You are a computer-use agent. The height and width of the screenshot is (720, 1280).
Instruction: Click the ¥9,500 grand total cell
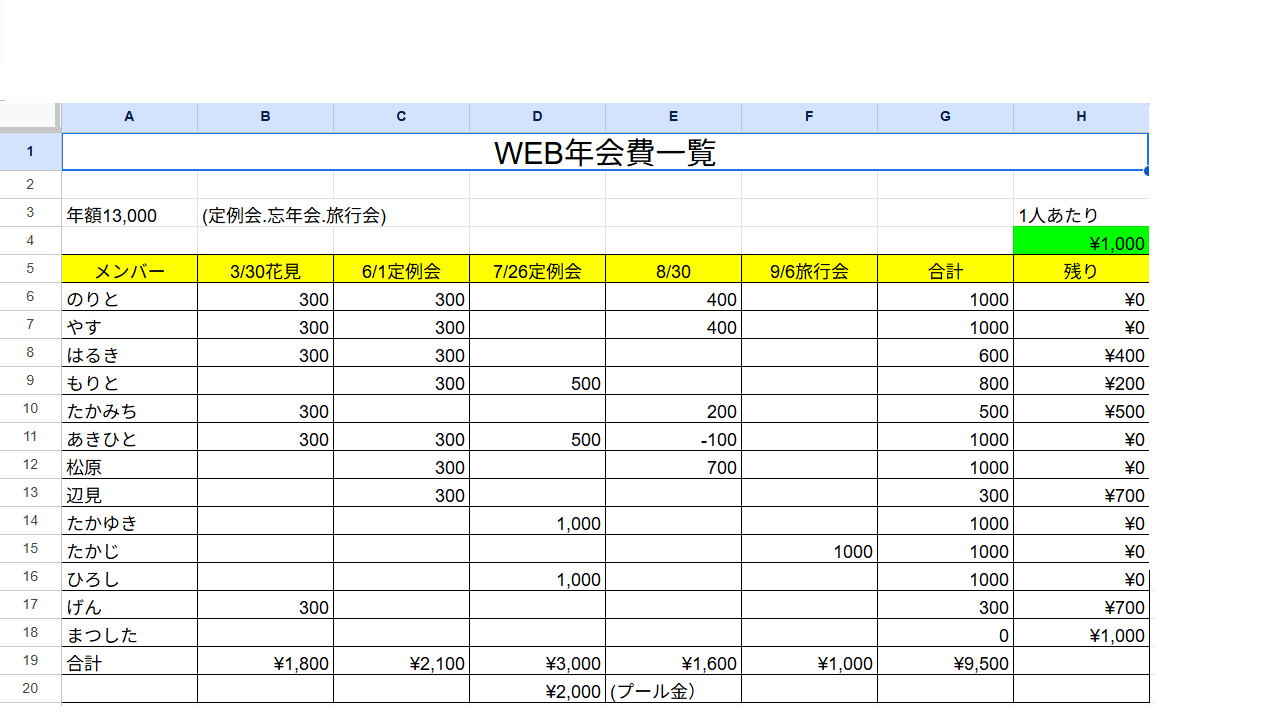coord(945,663)
